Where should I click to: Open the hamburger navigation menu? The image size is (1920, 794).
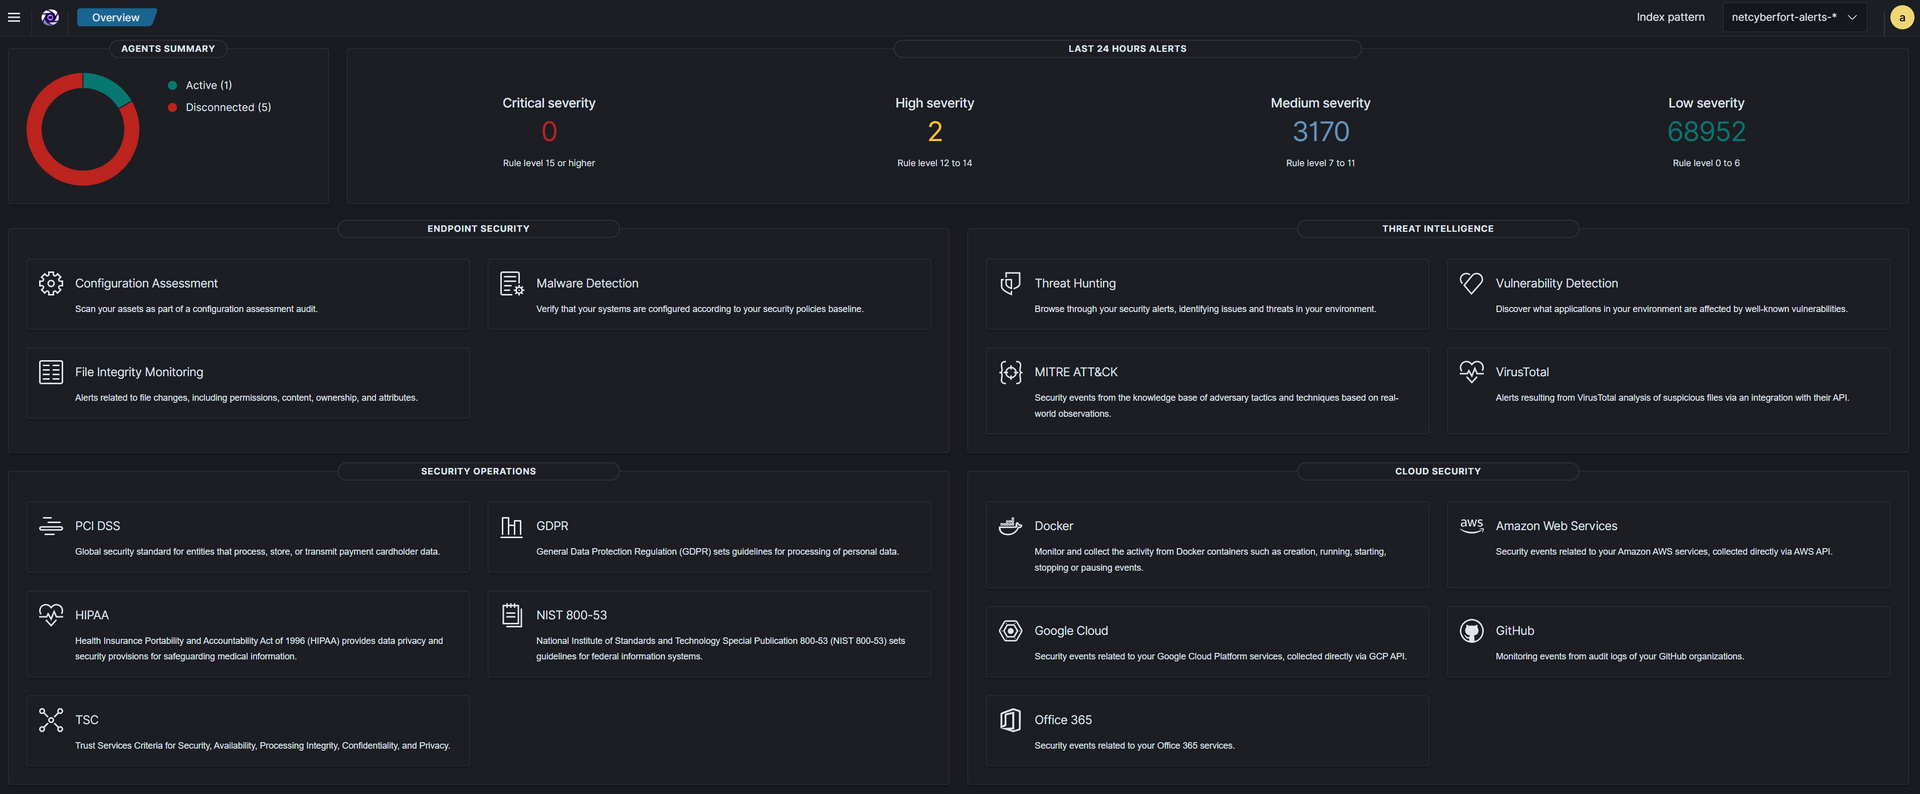coord(14,17)
